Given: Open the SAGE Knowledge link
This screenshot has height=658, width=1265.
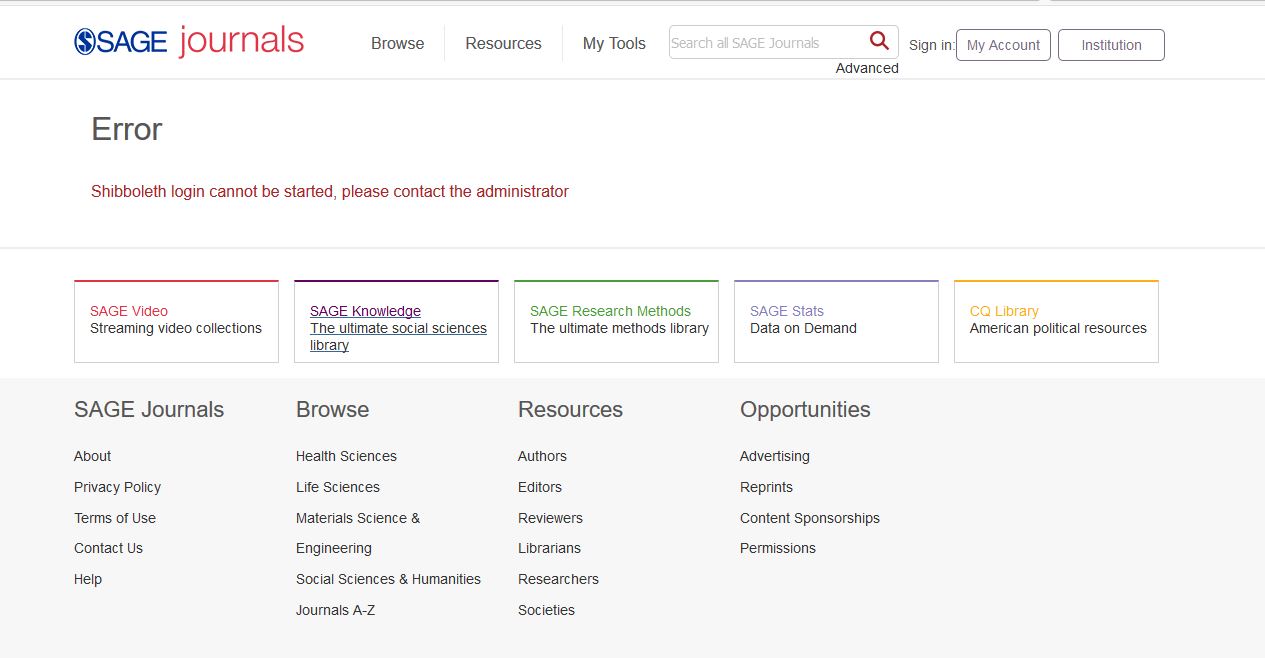Looking at the screenshot, I should pyautogui.click(x=365, y=311).
